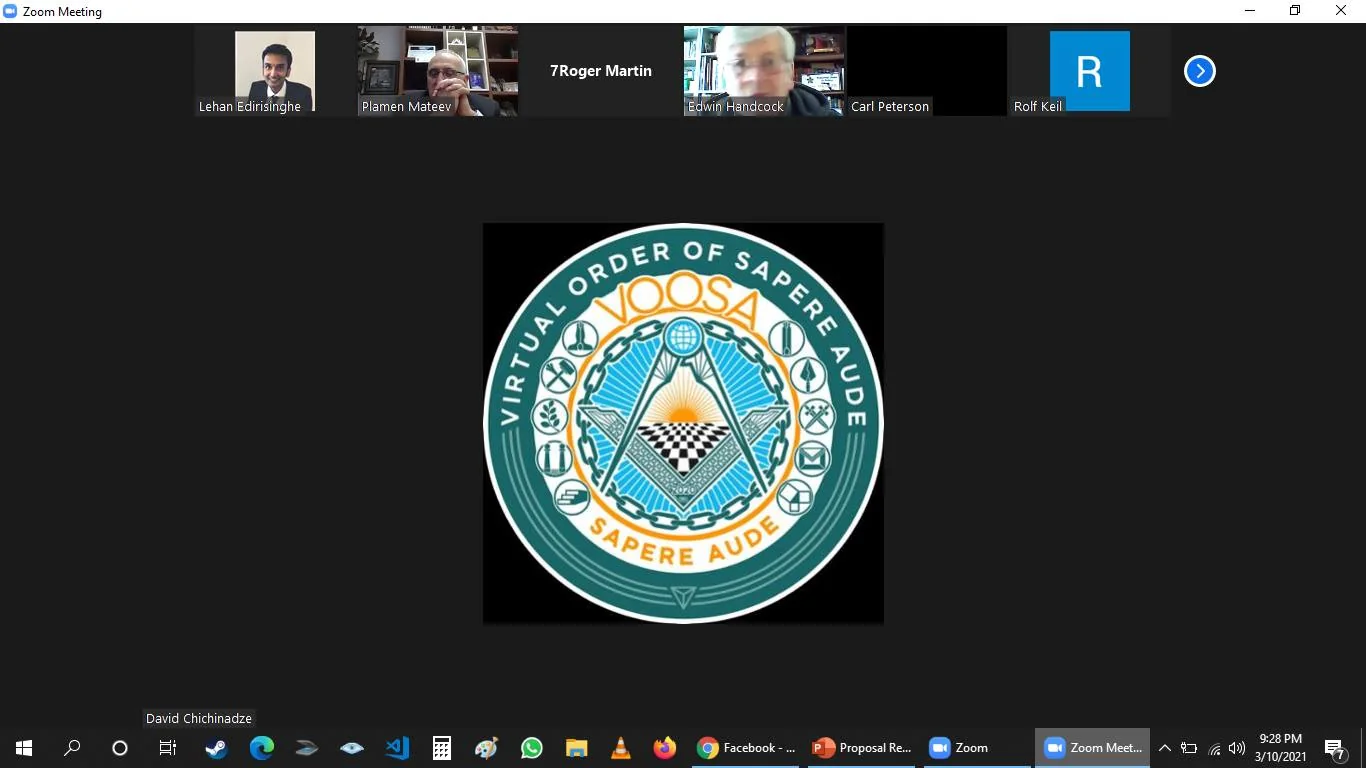Restore down the Zoom Meeting window
The image size is (1366, 768).
tap(1295, 11)
